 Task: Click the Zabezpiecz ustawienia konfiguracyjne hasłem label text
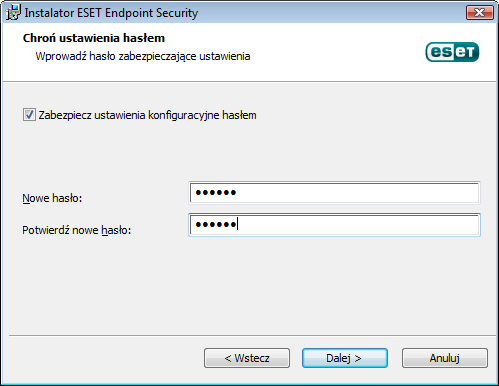[147, 115]
